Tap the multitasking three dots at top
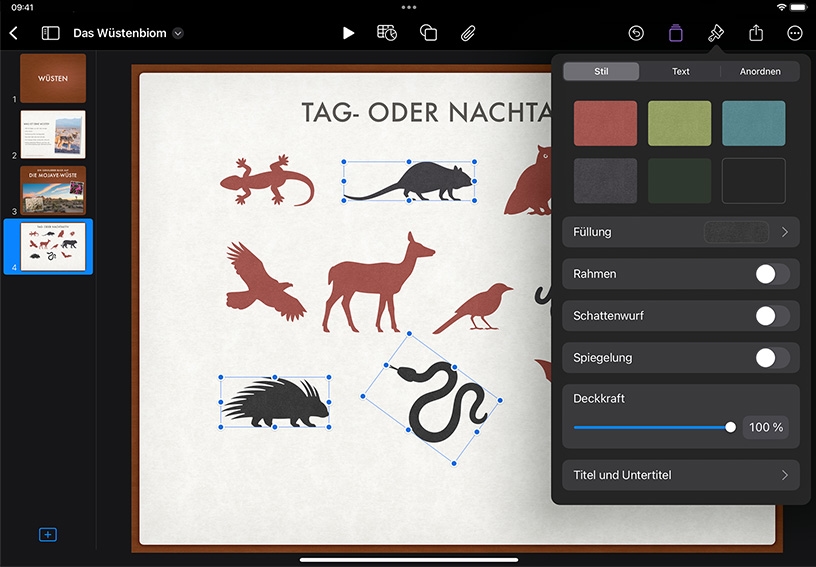The width and height of the screenshot is (816, 567). tap(409, 7)
